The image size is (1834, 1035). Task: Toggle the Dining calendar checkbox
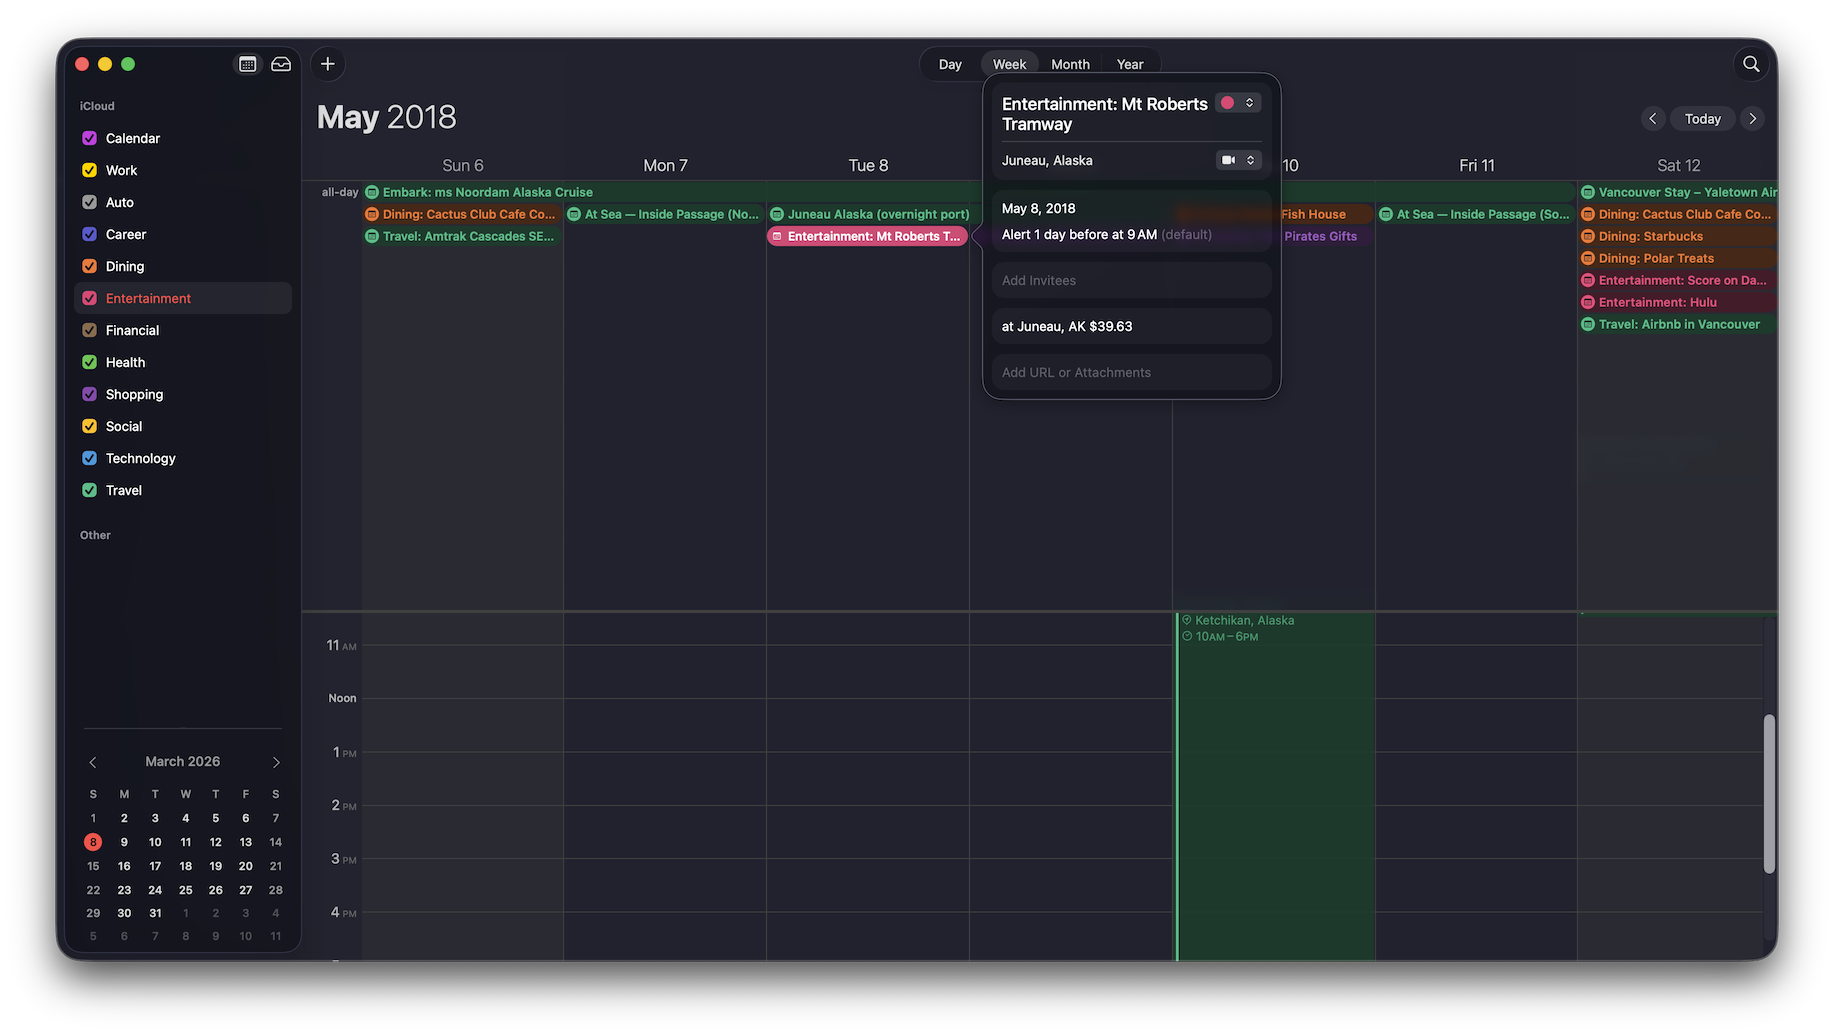89,266
